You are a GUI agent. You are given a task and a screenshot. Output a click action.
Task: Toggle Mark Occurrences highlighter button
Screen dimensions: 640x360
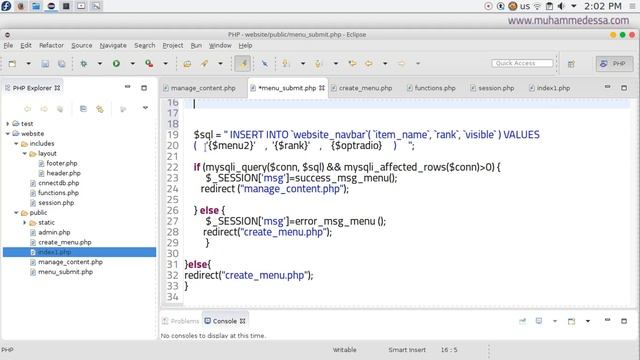243,64
